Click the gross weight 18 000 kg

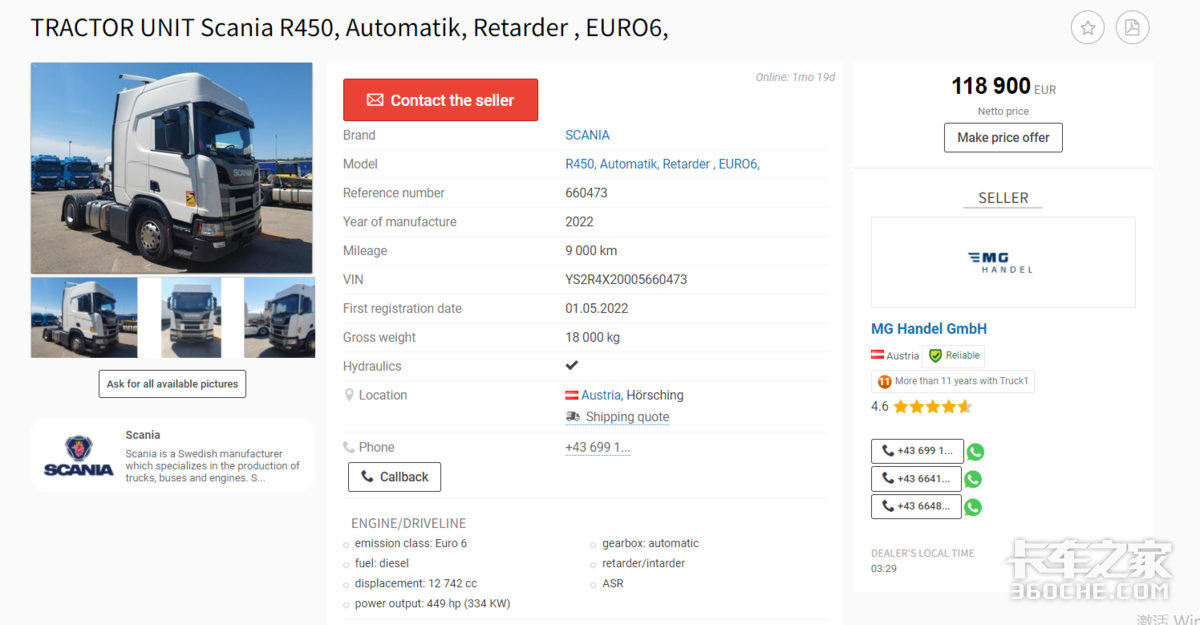coord(592,338)
